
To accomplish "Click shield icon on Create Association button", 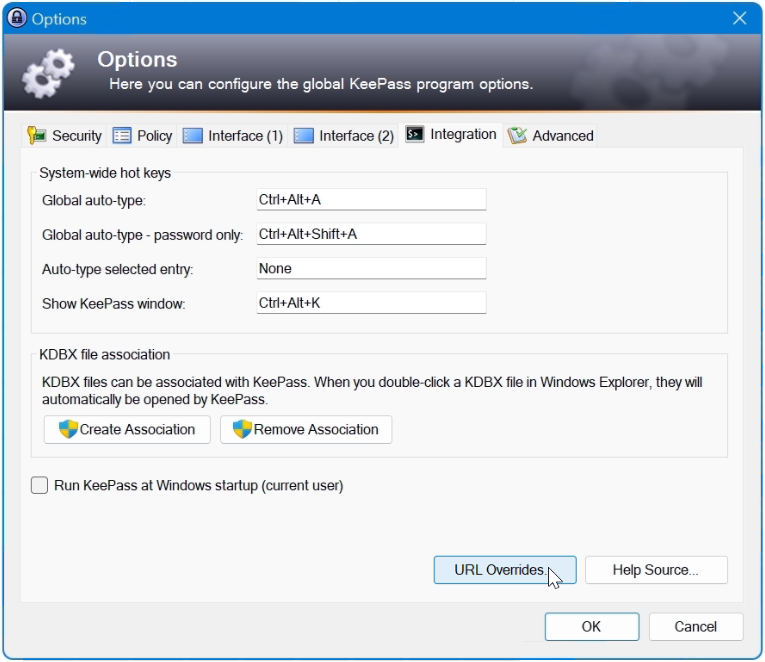I will (68, 429).
